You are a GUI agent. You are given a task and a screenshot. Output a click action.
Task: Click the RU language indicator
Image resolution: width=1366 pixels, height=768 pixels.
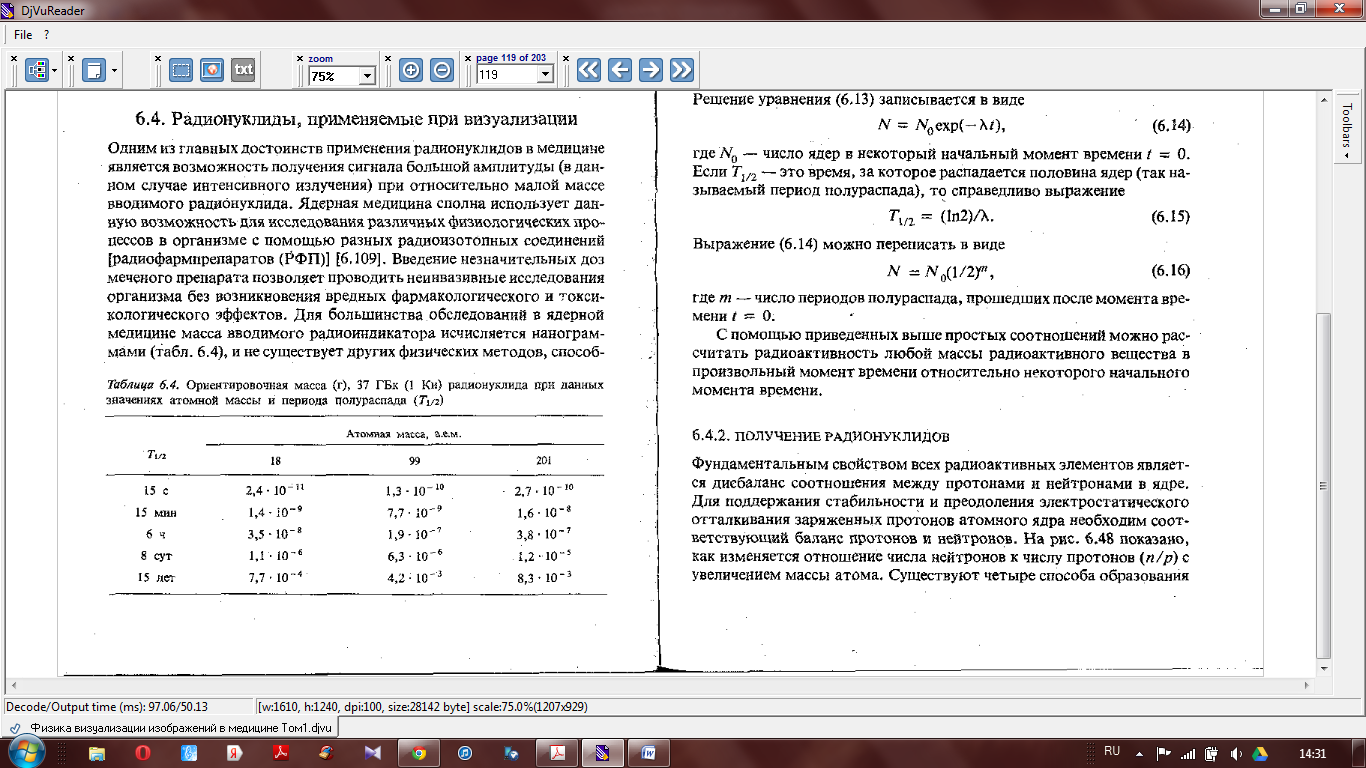(x=1111, y=751)
